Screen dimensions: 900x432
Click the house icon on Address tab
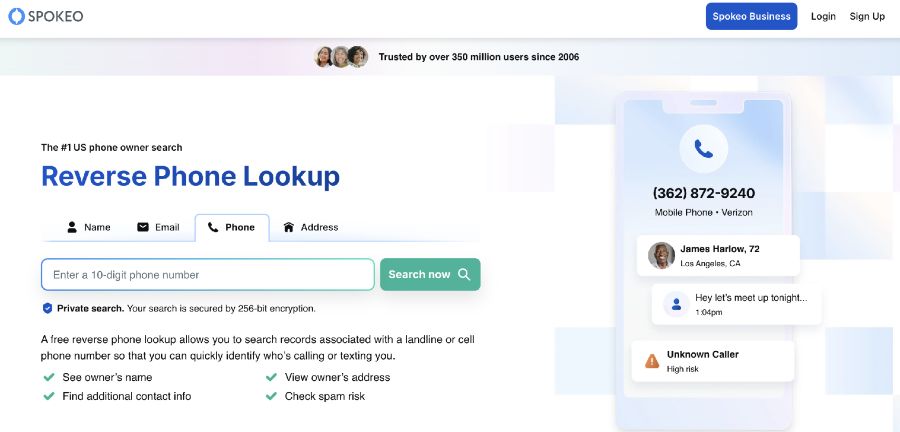(289, 227)
